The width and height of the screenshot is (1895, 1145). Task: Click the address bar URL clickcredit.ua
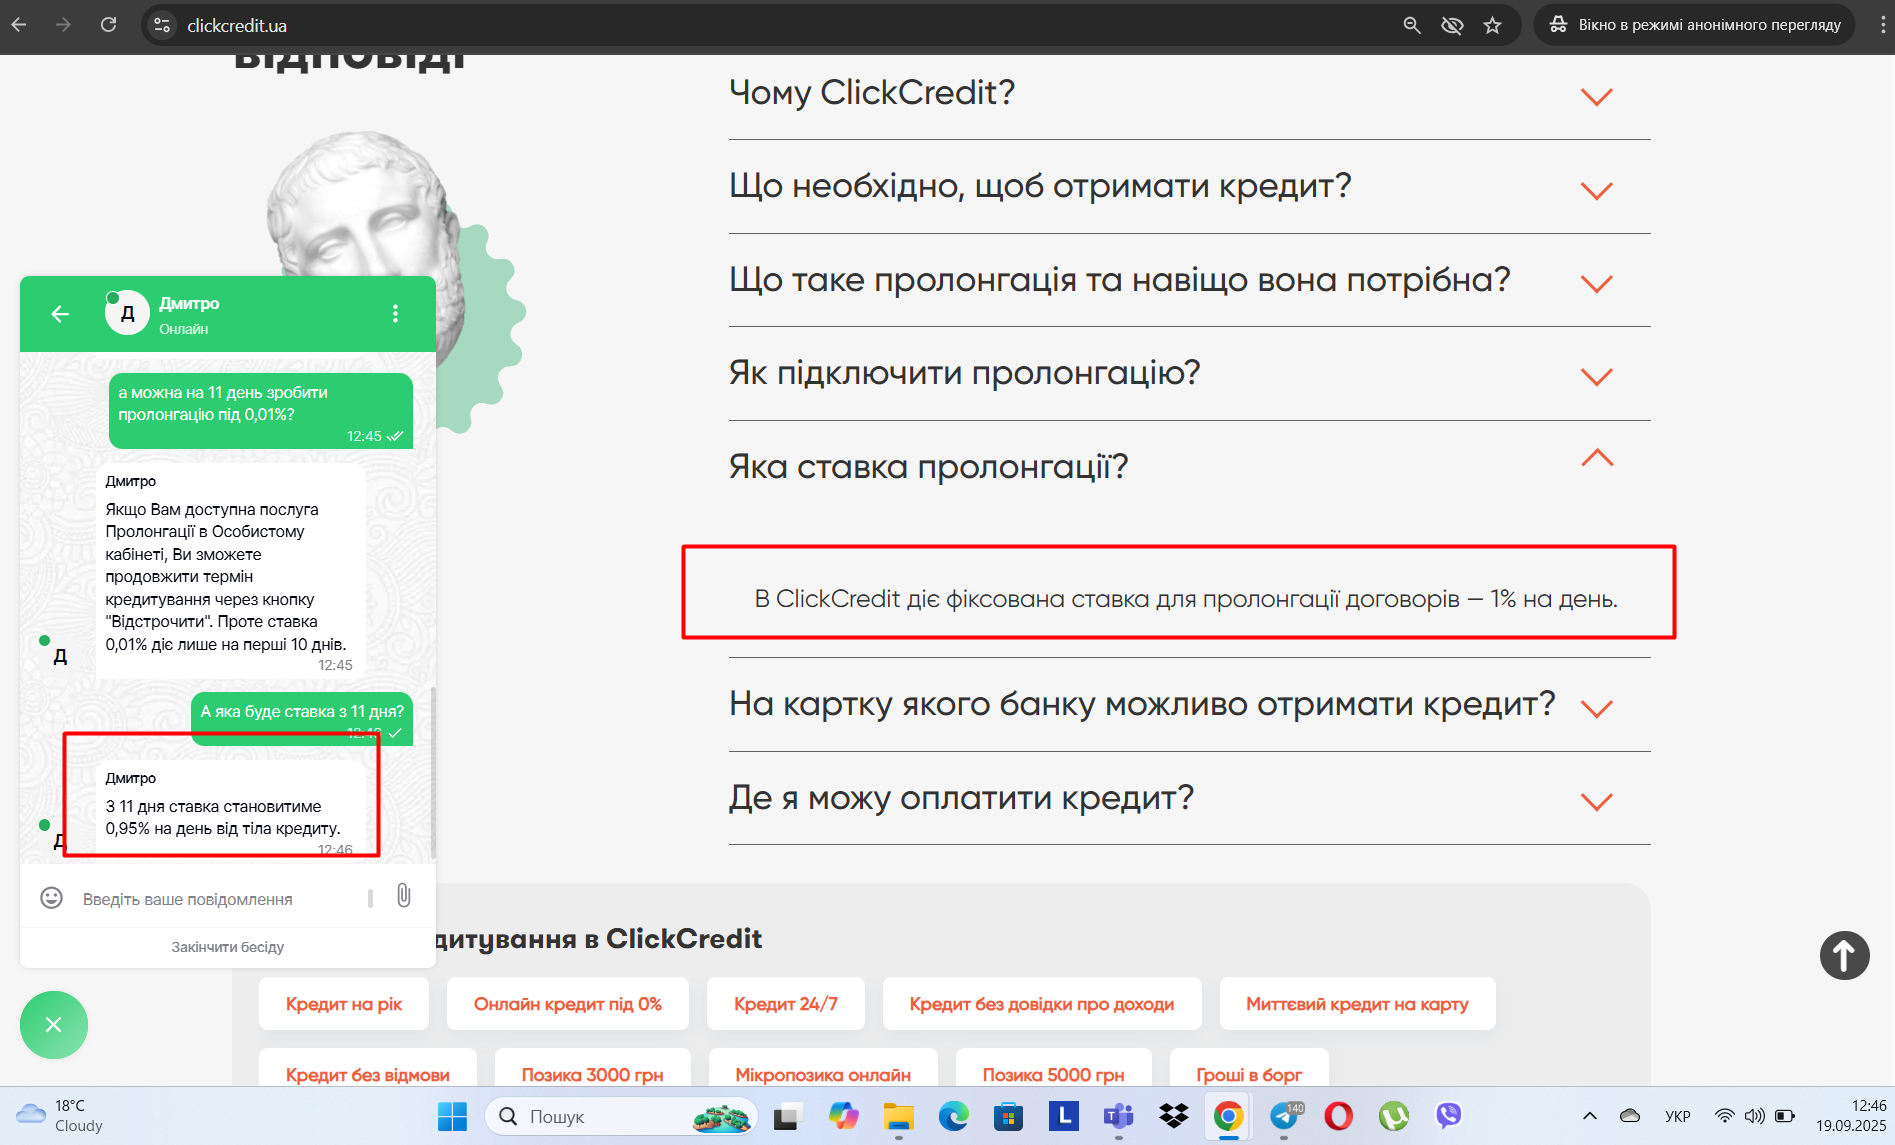pyautogui.click(x=237, y=25)
